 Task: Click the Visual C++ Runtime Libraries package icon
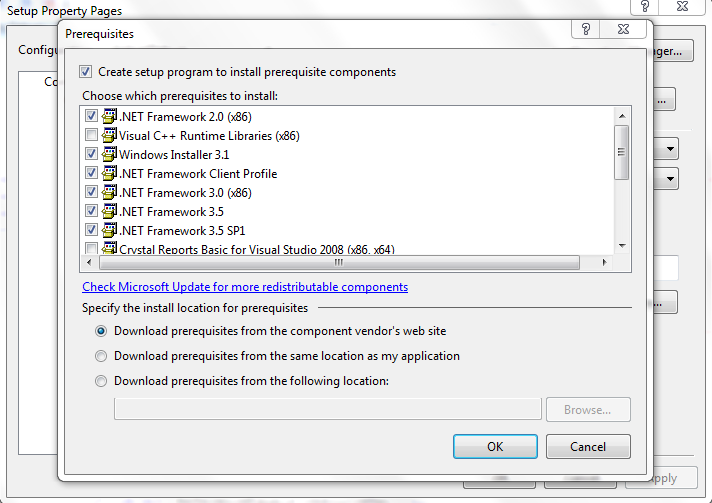(x=109, y=135)
